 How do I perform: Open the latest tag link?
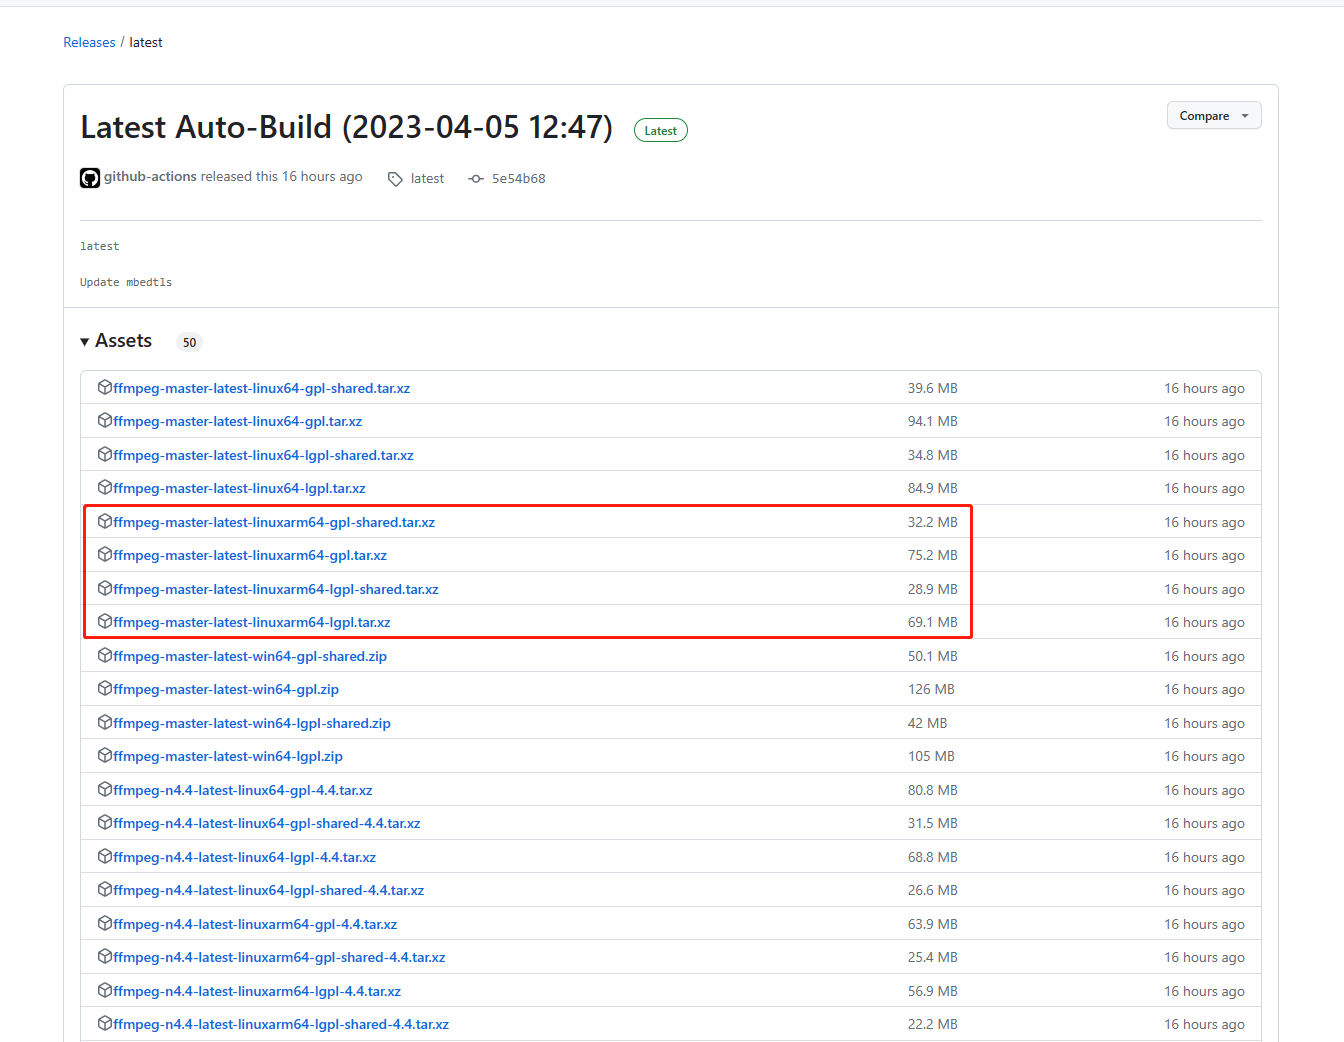click(427, 179)
